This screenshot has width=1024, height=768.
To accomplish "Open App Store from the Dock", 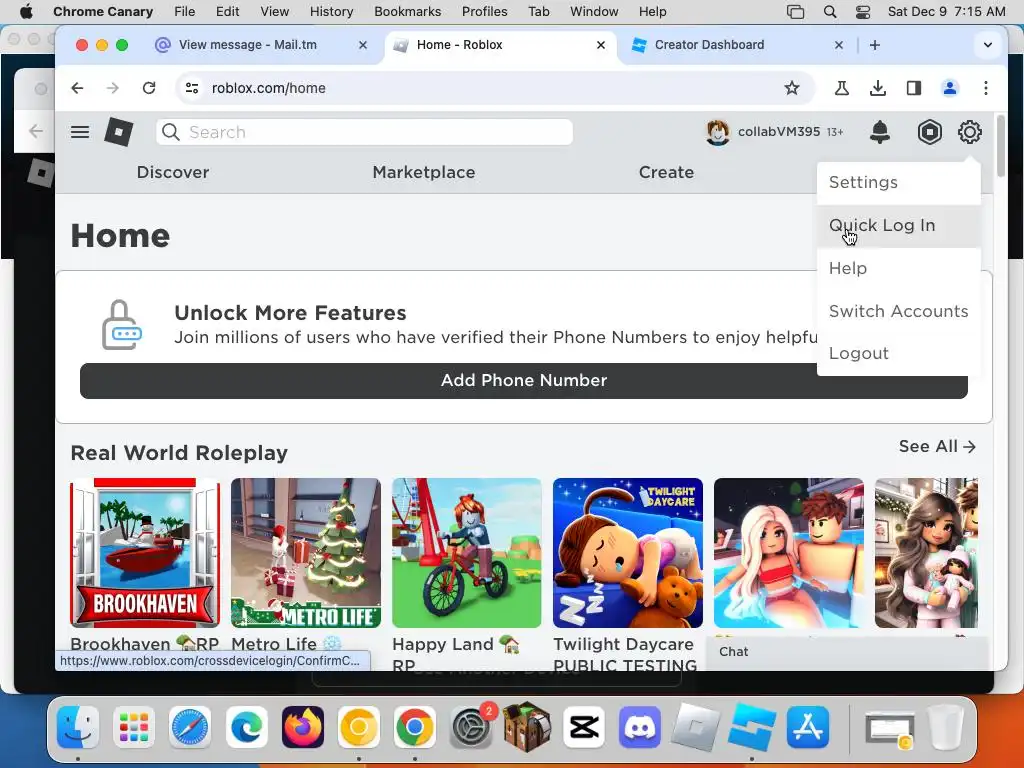I will click(x=808, y=727).
